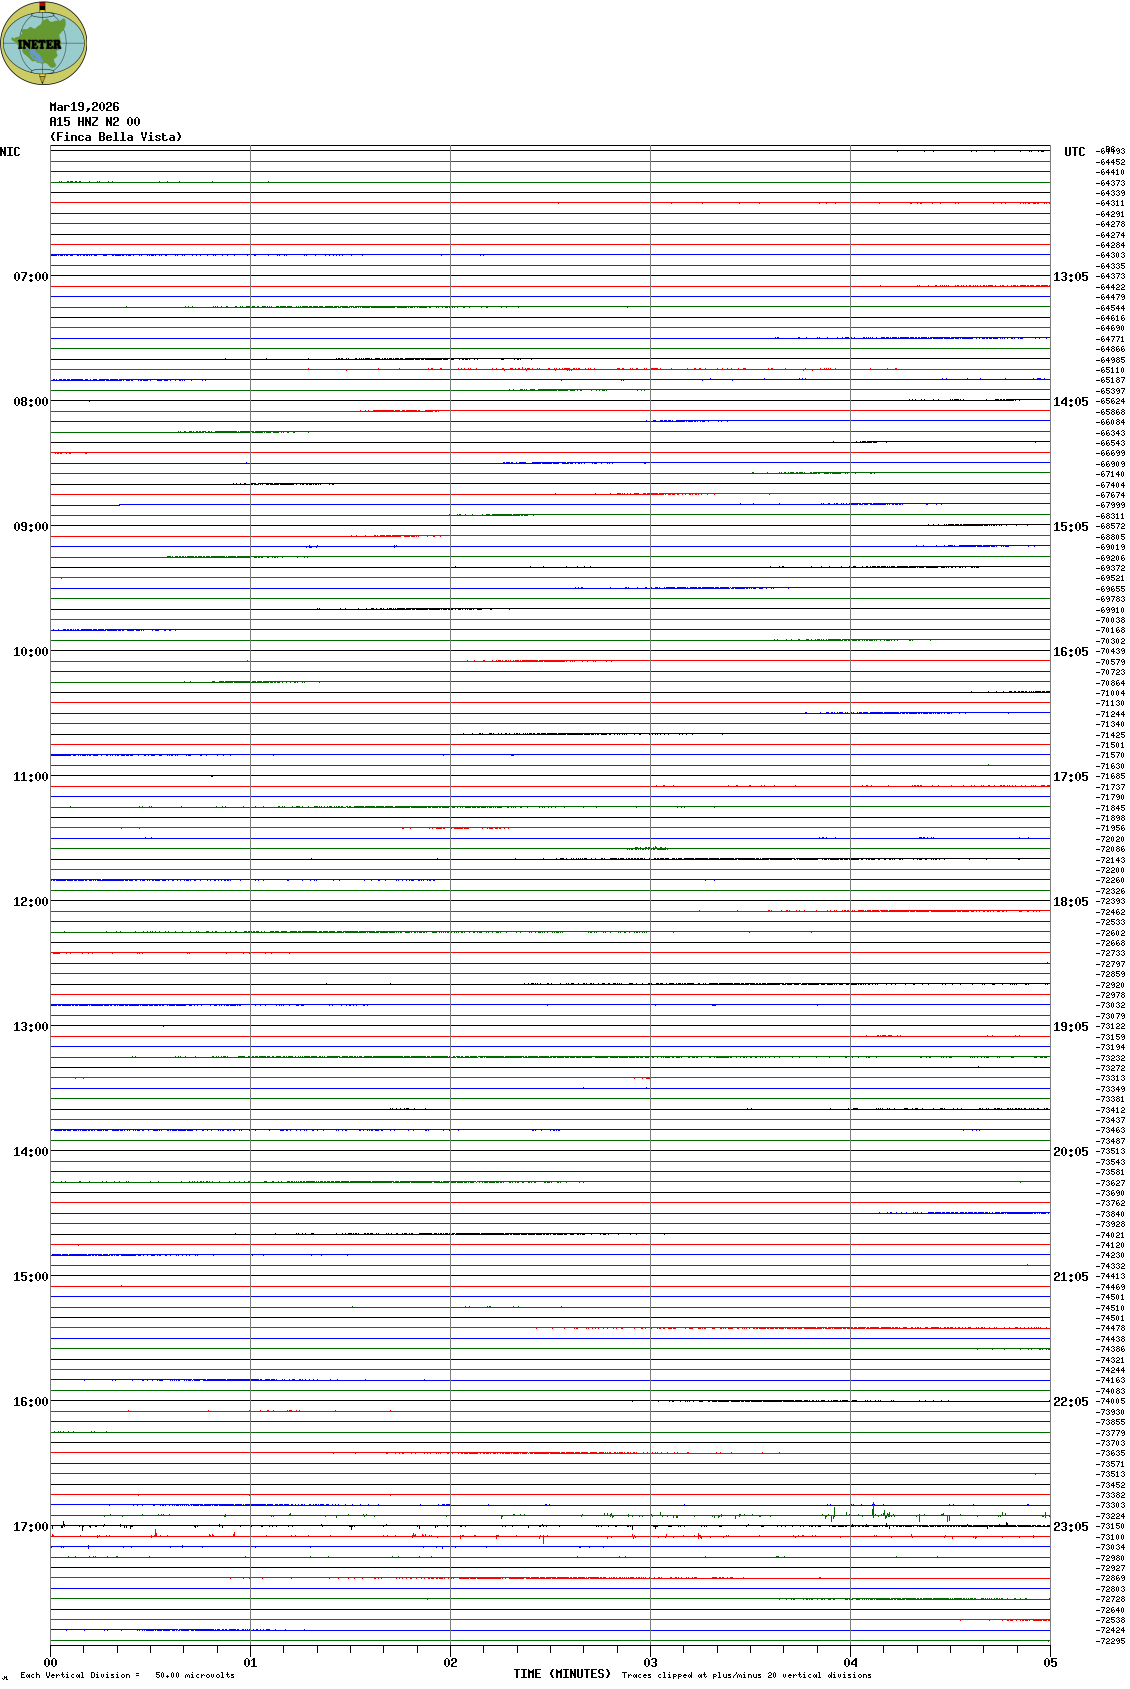Viewport: 1130px width, 1689px height.
Task: Click the A15 HNZ N2 00 station code
Action: coord(94,122)
